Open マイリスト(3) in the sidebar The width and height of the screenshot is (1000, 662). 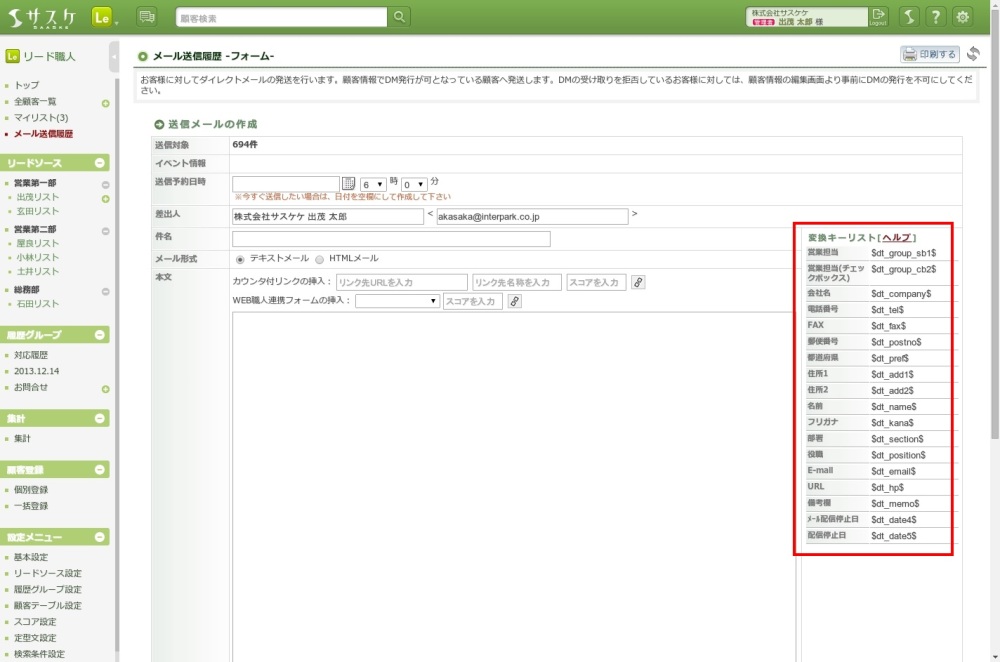[41, 118]
